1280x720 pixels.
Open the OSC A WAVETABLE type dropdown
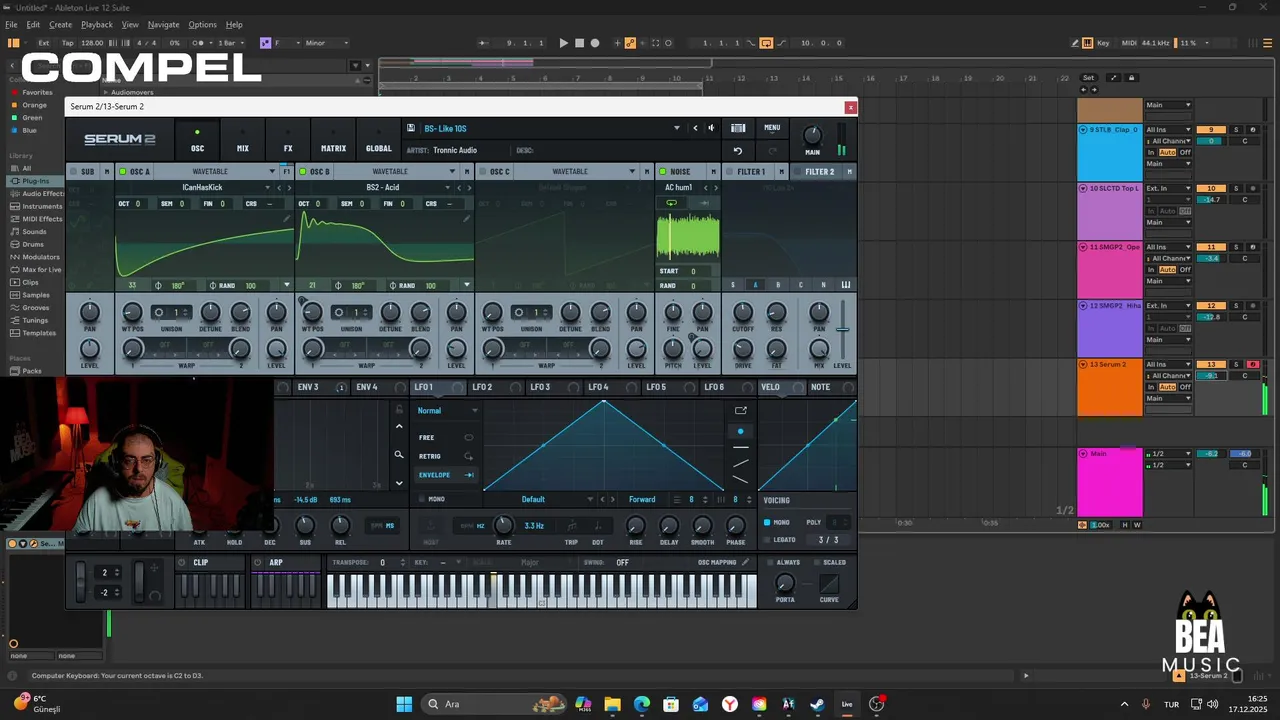click(271, 172)
